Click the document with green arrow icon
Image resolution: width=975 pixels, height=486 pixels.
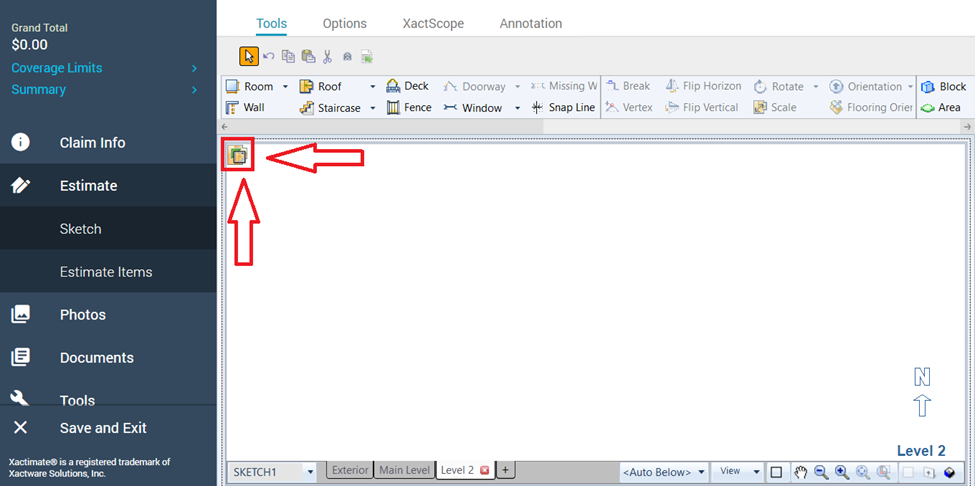(367, 57)
